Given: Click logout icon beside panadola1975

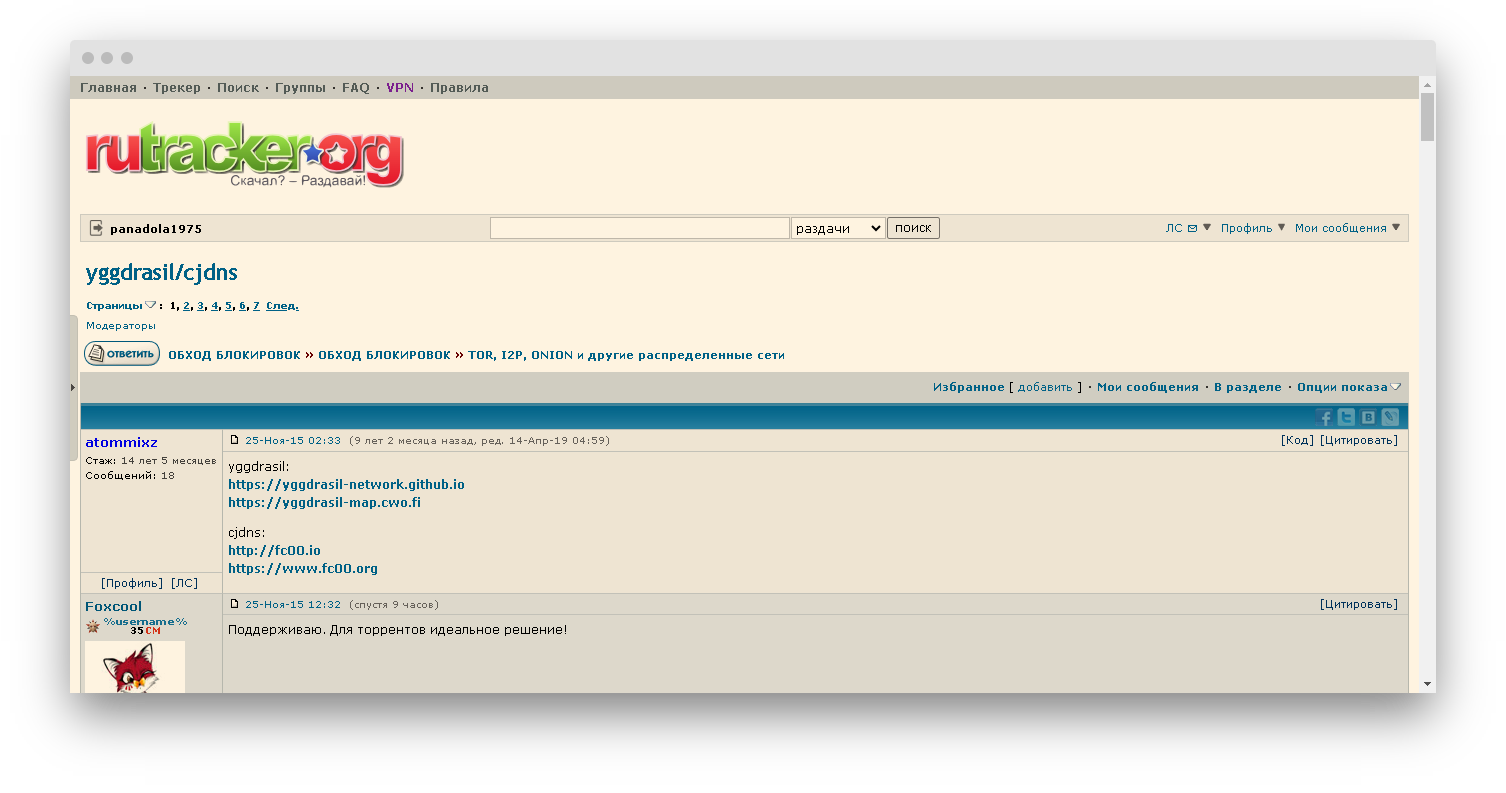Looking at the screenshot, I should click(x=97, y=228).
